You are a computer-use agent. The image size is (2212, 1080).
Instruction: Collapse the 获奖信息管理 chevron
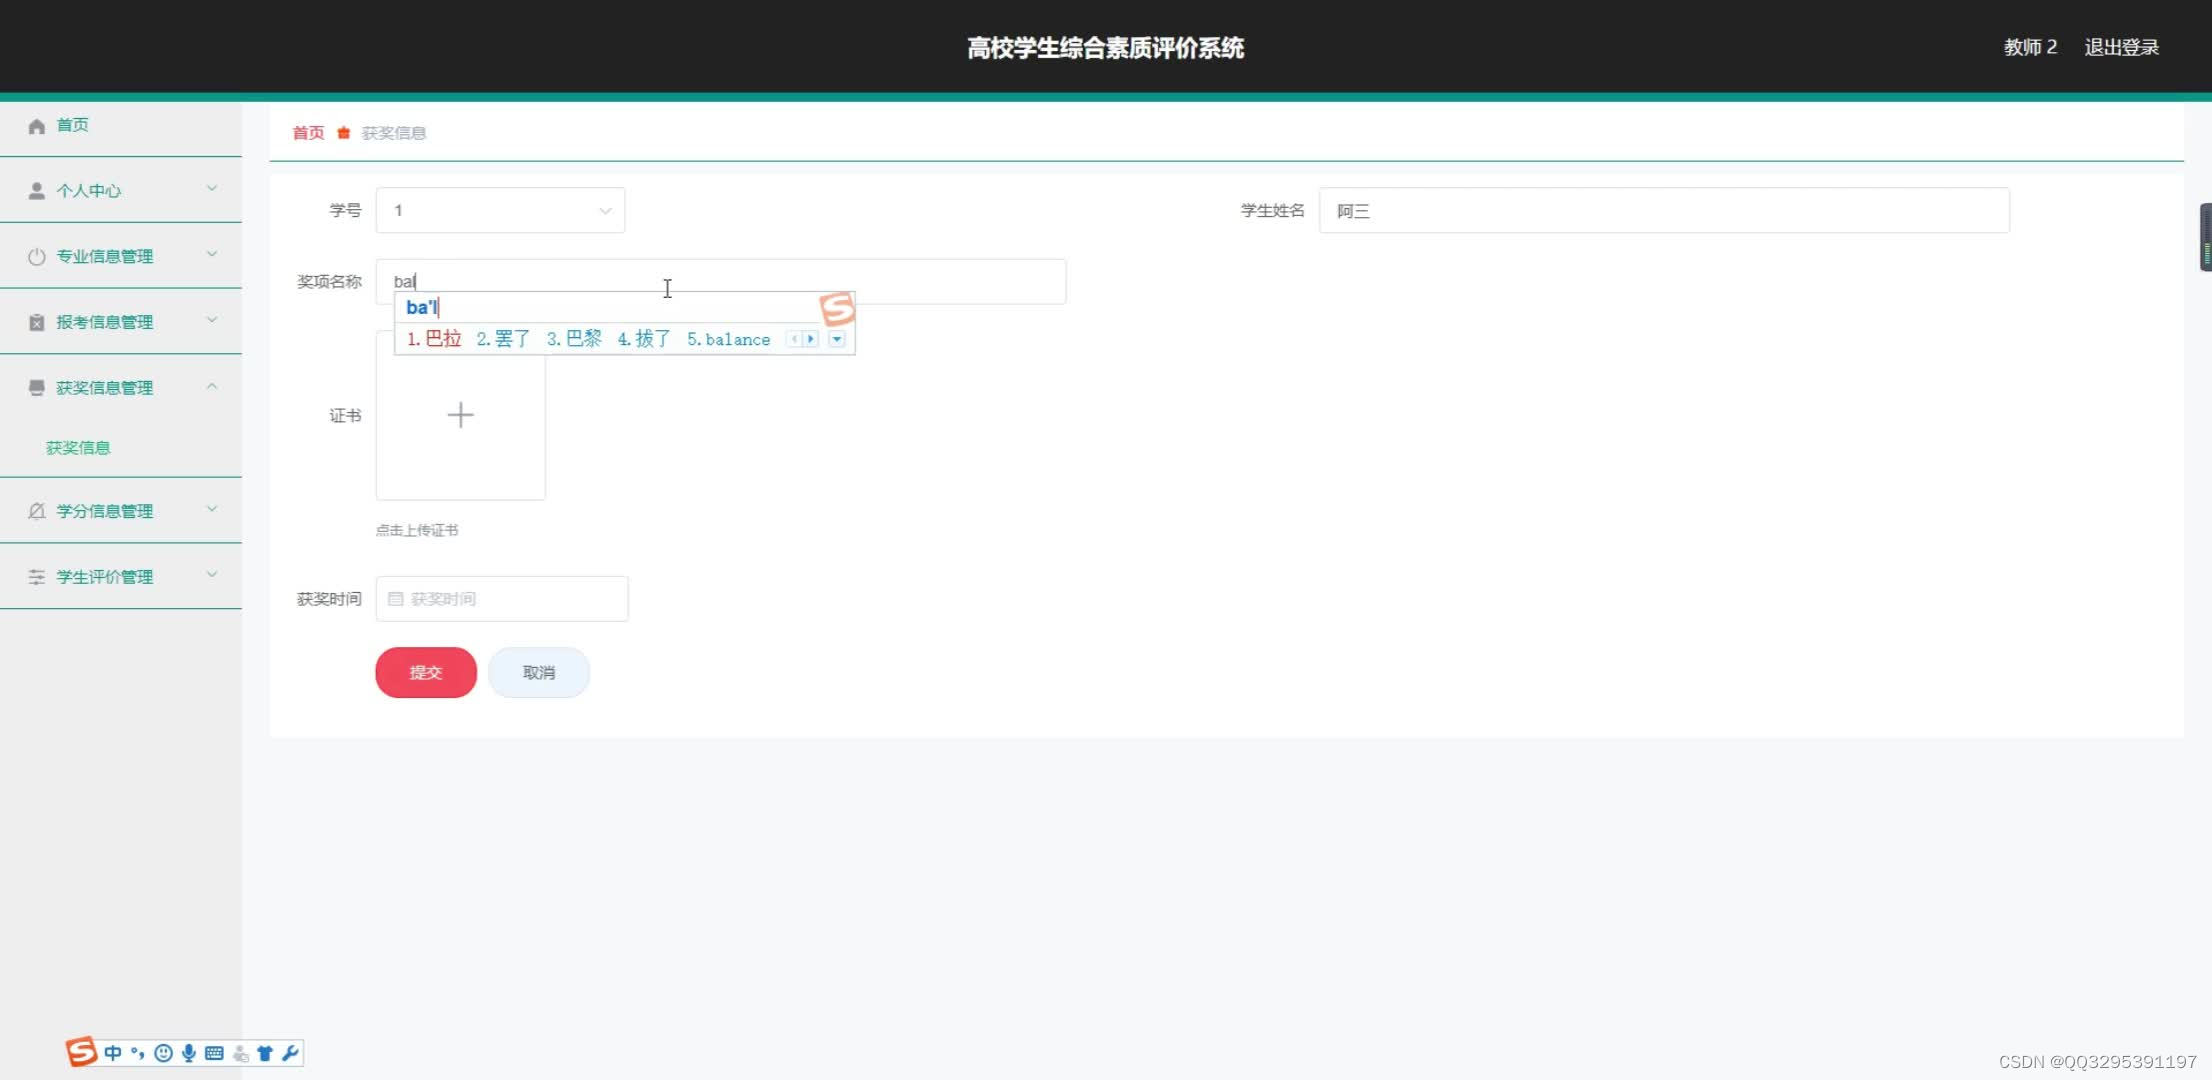[x=212, y=386]
